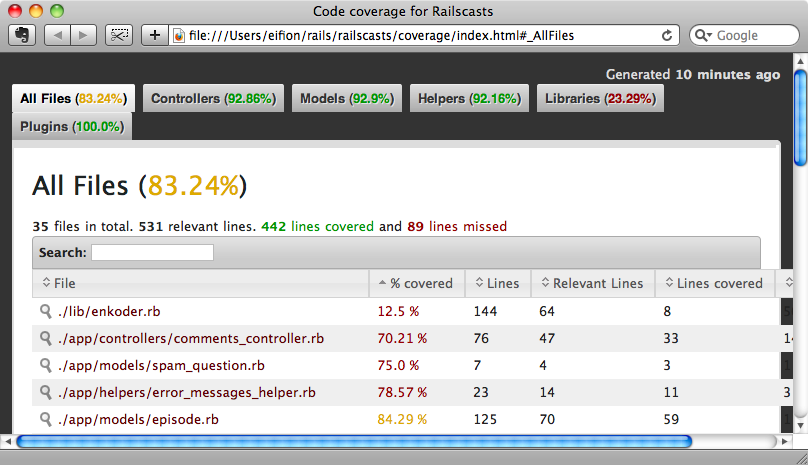Screen dimensions: 808x465
Task: Click the web clip scissors toolbar icon
Action: click(x=119, y=35)
